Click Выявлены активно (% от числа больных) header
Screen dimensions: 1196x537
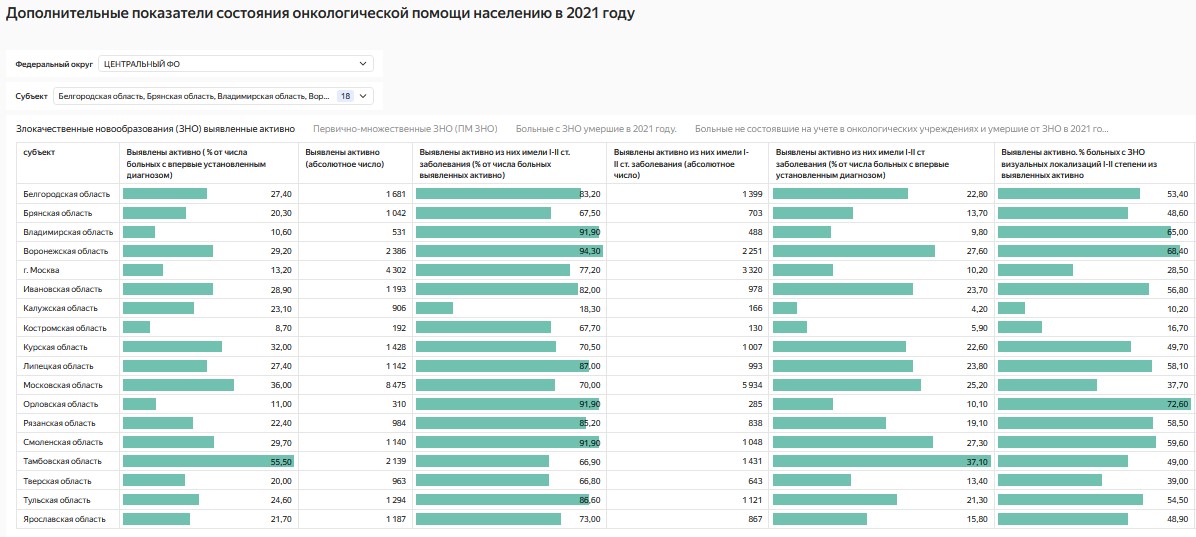(195, 163)
